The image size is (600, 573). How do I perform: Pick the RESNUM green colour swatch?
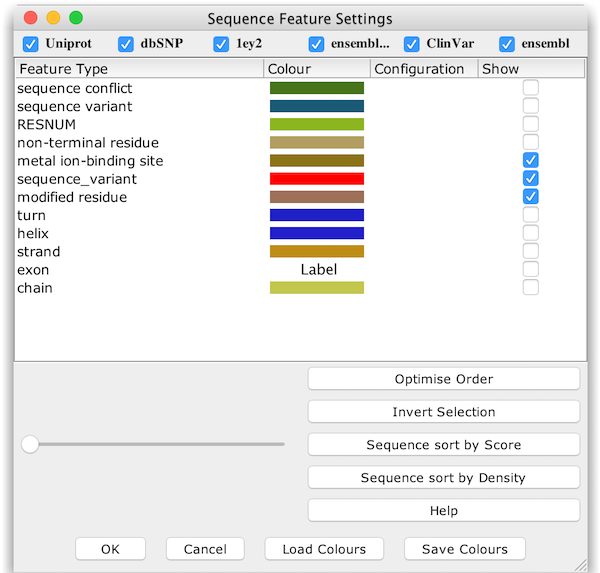(316, 124)
